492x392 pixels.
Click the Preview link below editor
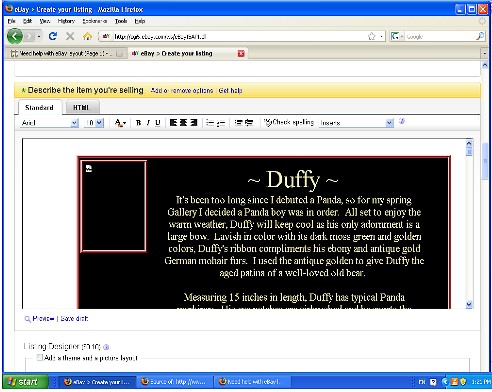pos(43,319)
